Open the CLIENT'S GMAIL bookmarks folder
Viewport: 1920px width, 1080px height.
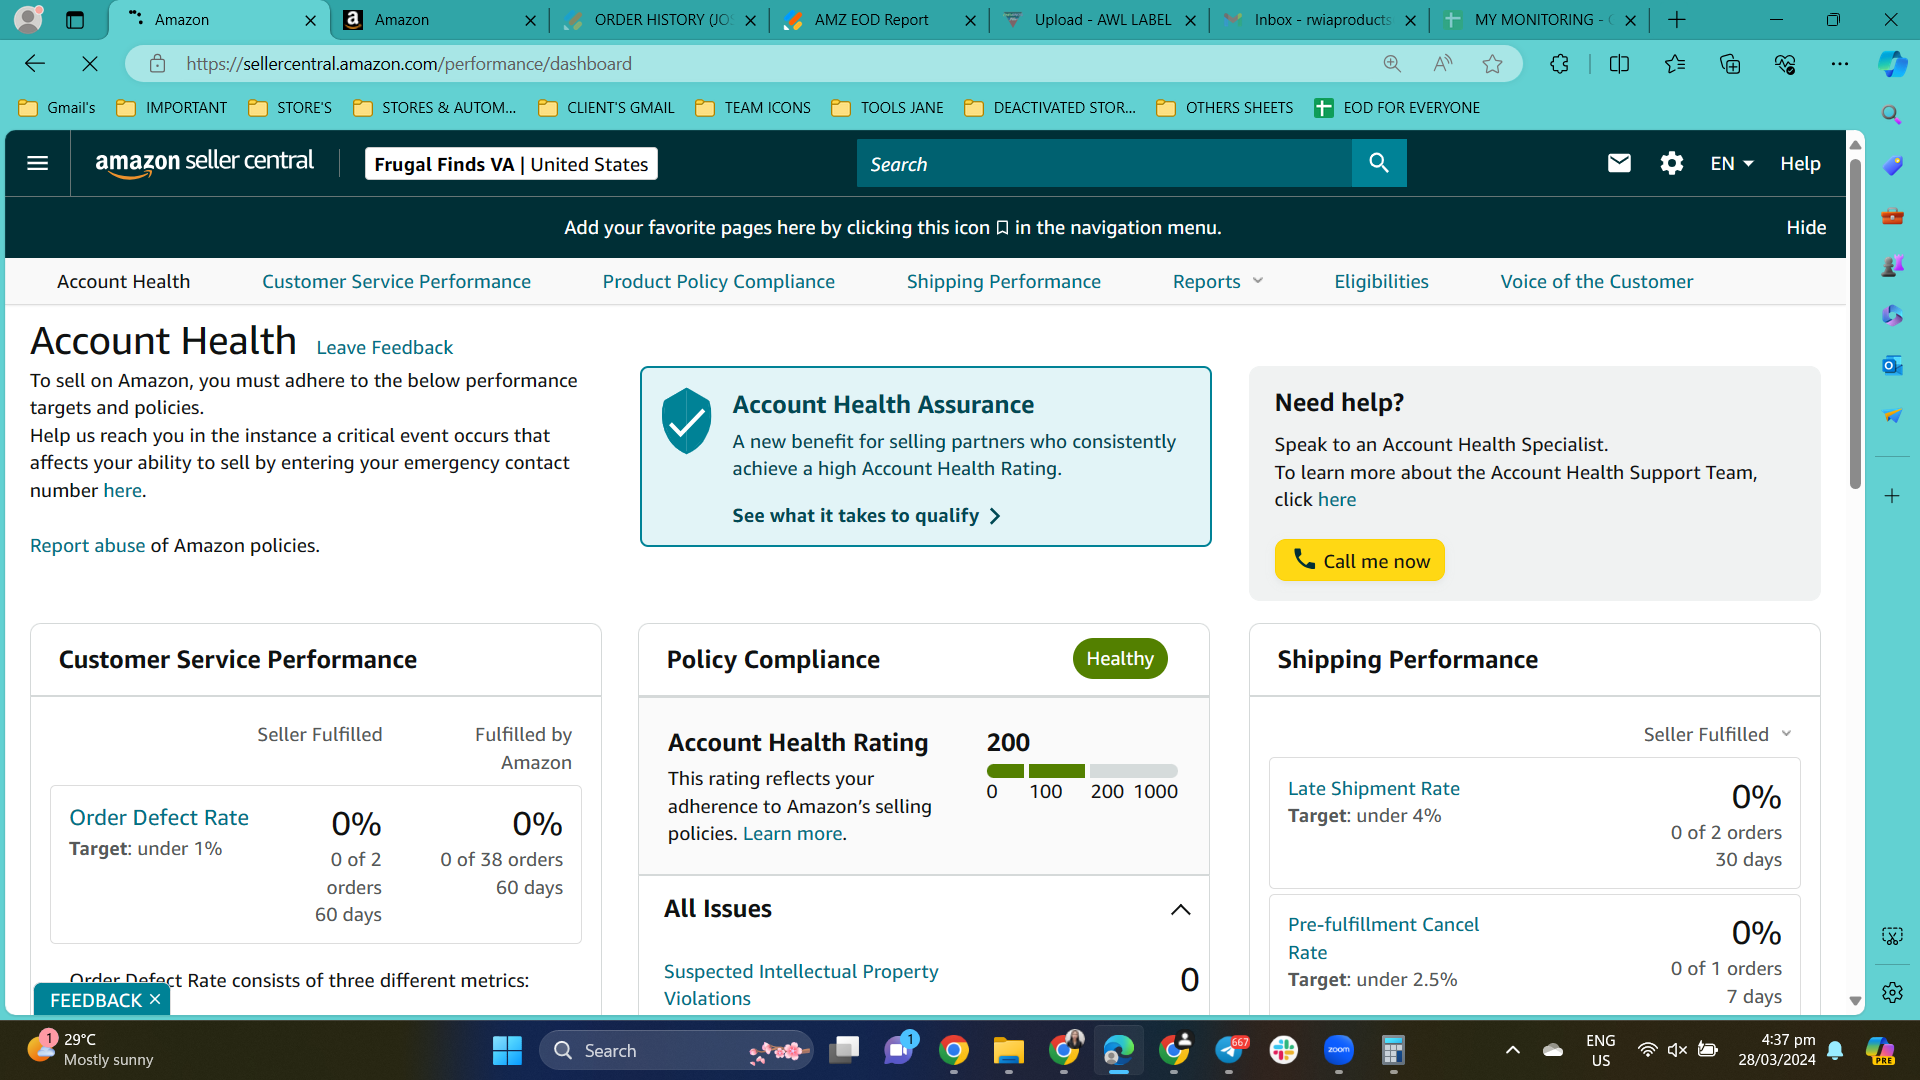[606, 108]
